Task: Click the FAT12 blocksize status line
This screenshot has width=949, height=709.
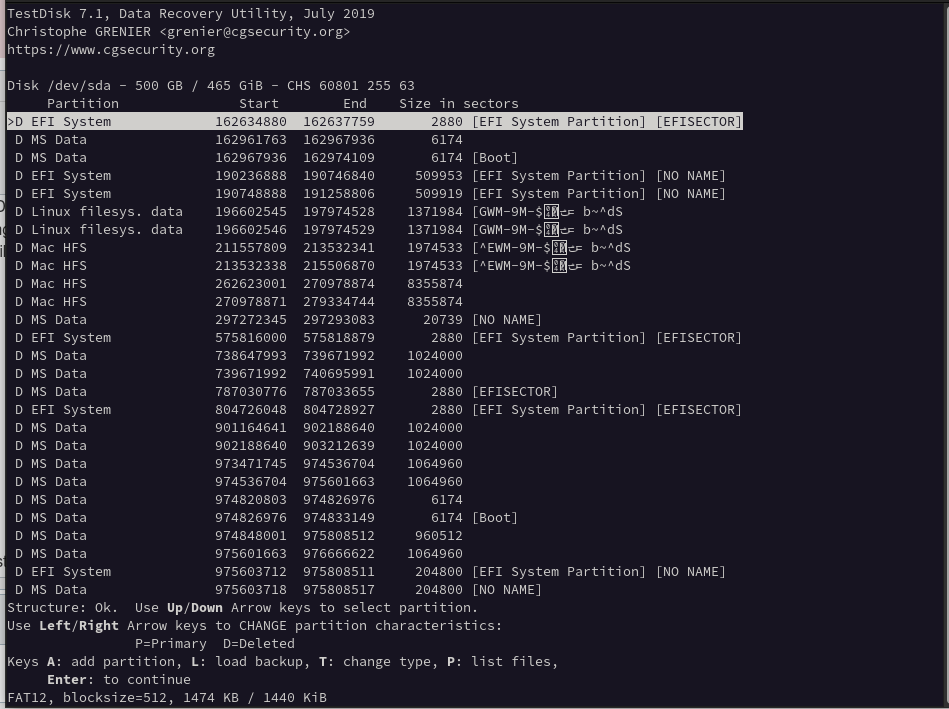Action: click(167, 697)
